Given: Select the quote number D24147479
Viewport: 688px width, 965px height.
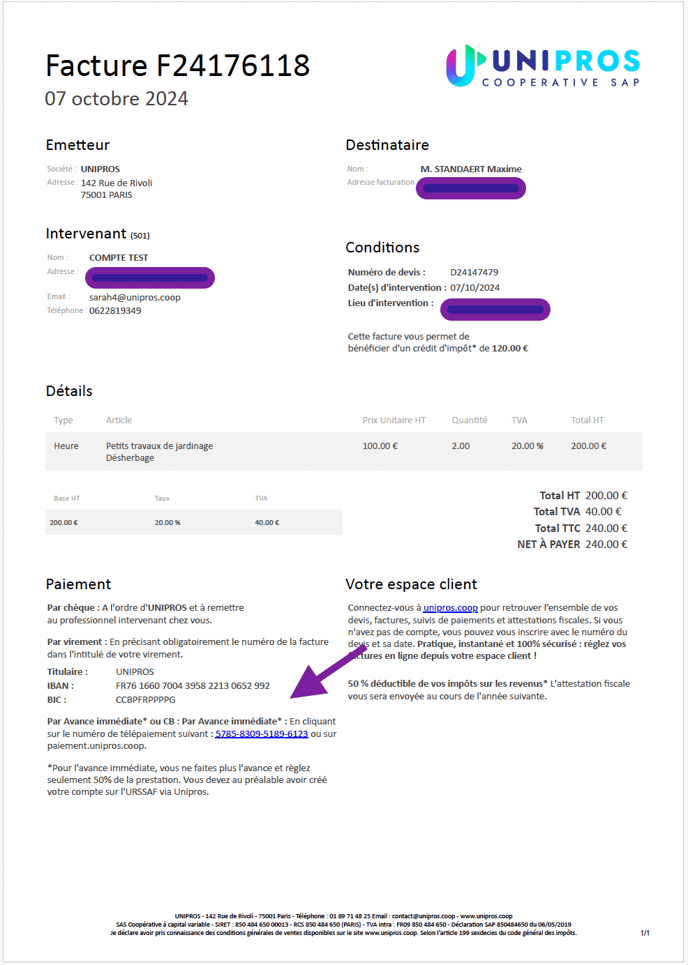Looking at the screenshot, I should [474, 272].
